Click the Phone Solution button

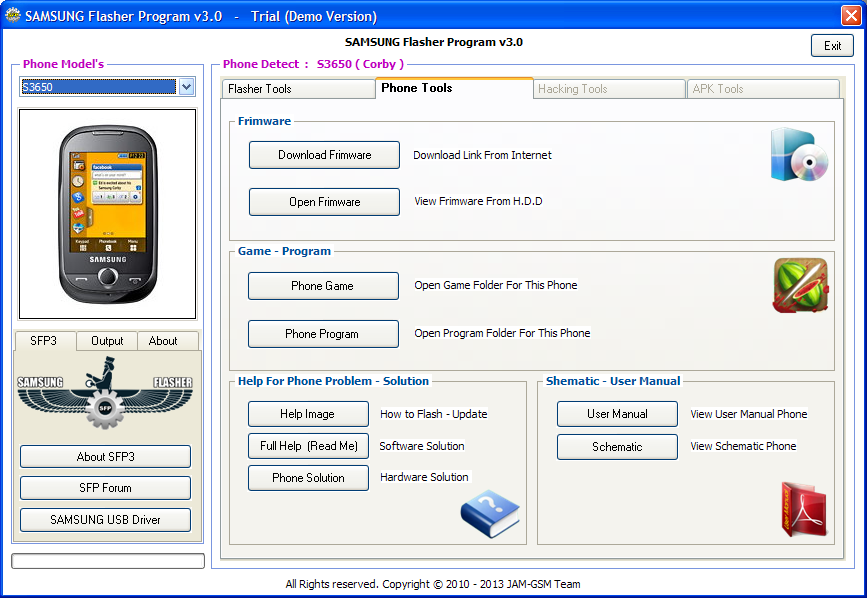click(x=308, y=478)
